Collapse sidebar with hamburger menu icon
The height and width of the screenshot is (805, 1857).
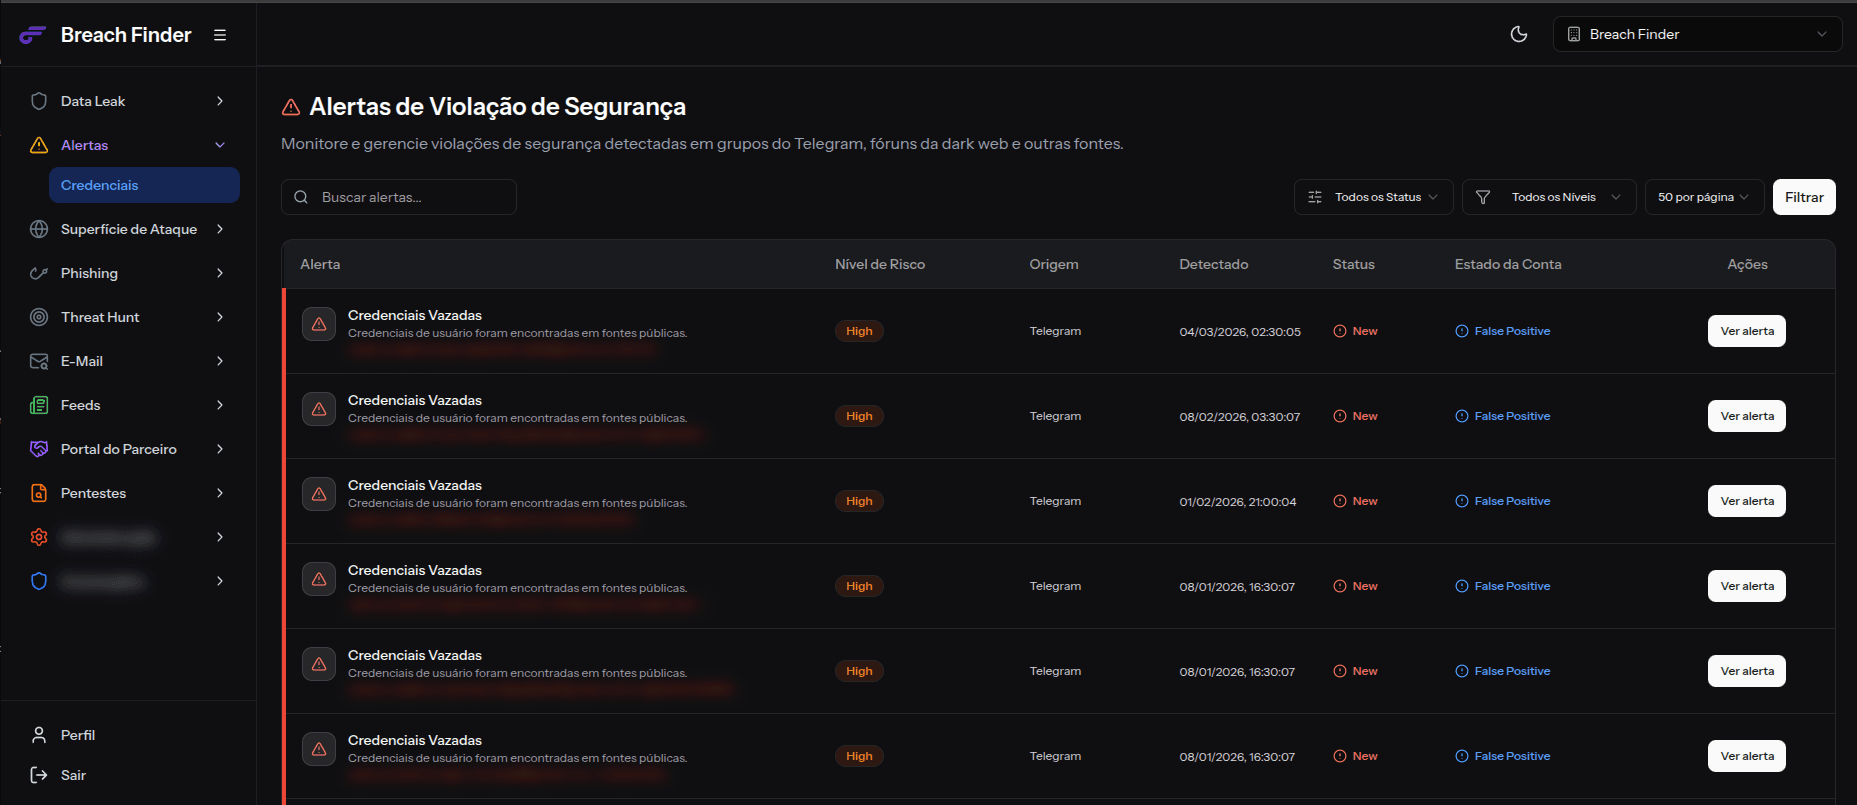coord(220,35)
